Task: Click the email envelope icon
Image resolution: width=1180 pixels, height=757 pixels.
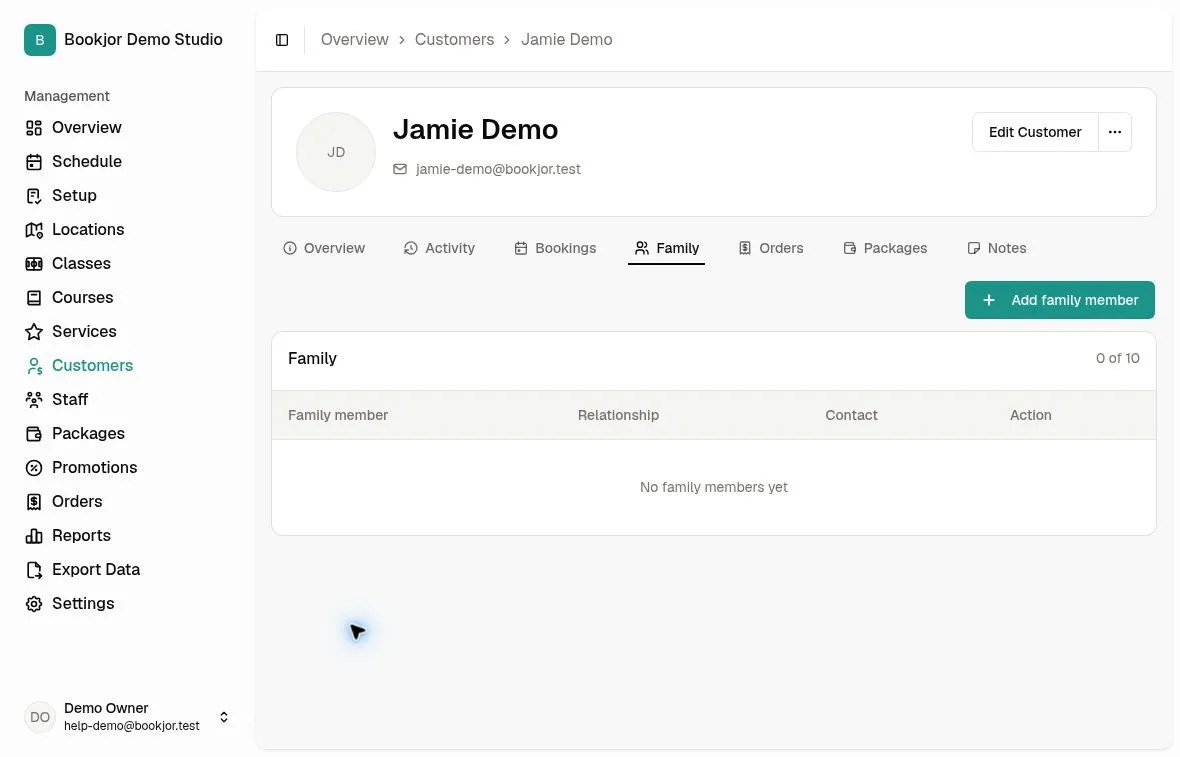Action: (400, 169)
